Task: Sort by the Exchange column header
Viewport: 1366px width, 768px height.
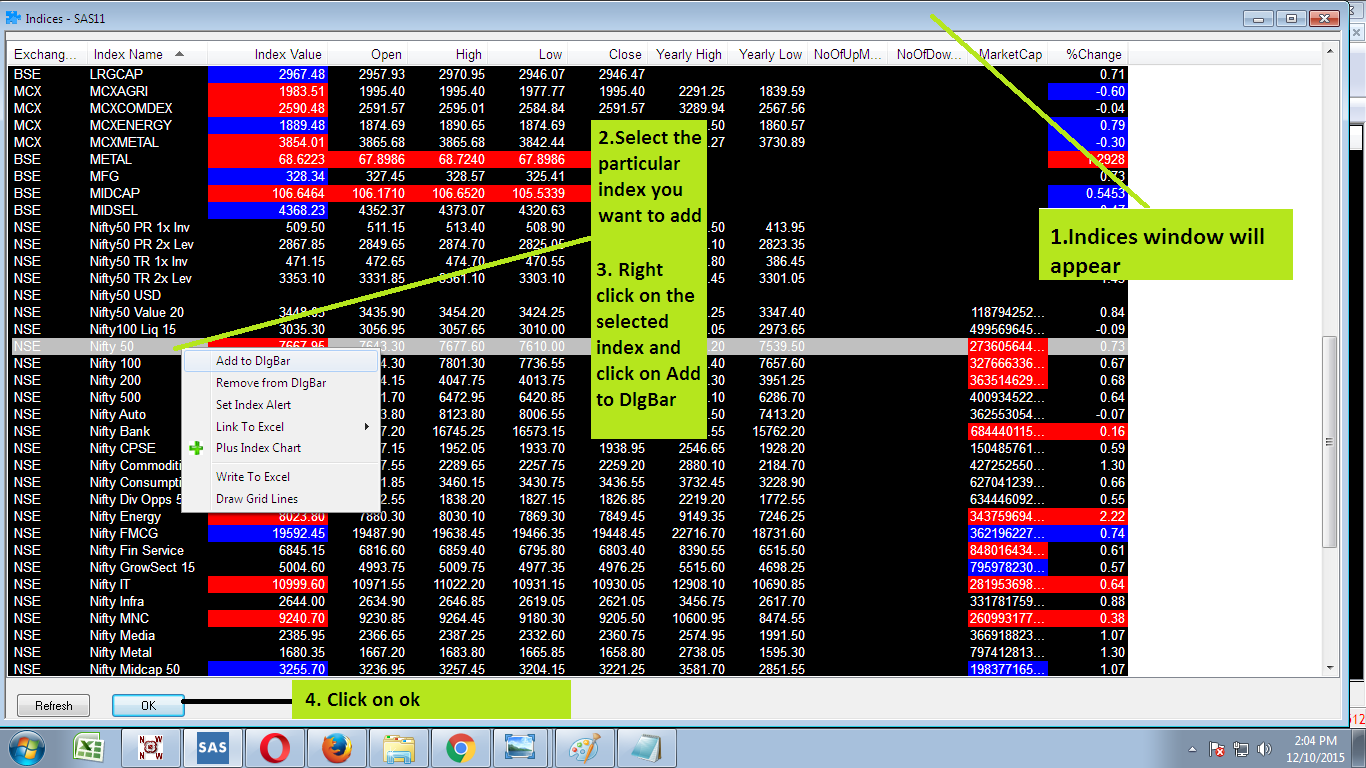Action: [48, 54]
